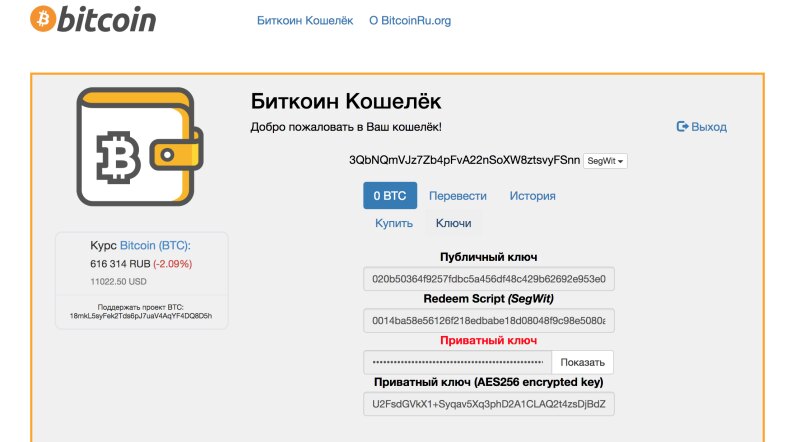Click the wallet address text
This screenshot has width=800, height=442.
(464, 161)
